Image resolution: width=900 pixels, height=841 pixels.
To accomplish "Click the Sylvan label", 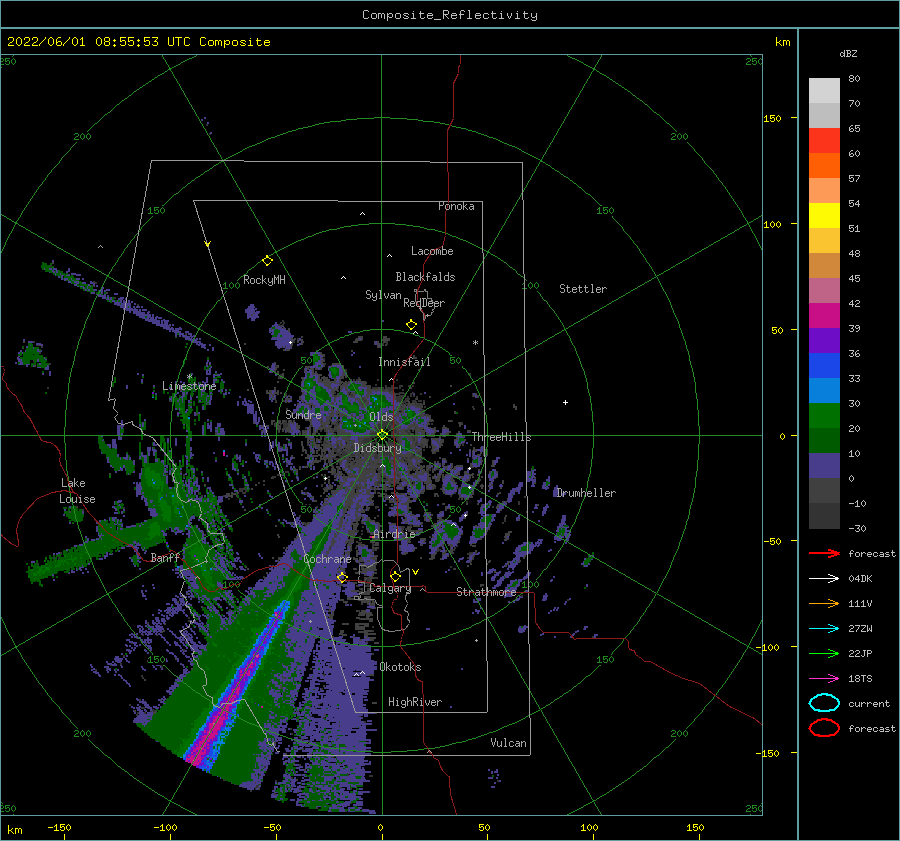I will pyautogui.click(x=383, y=295).
